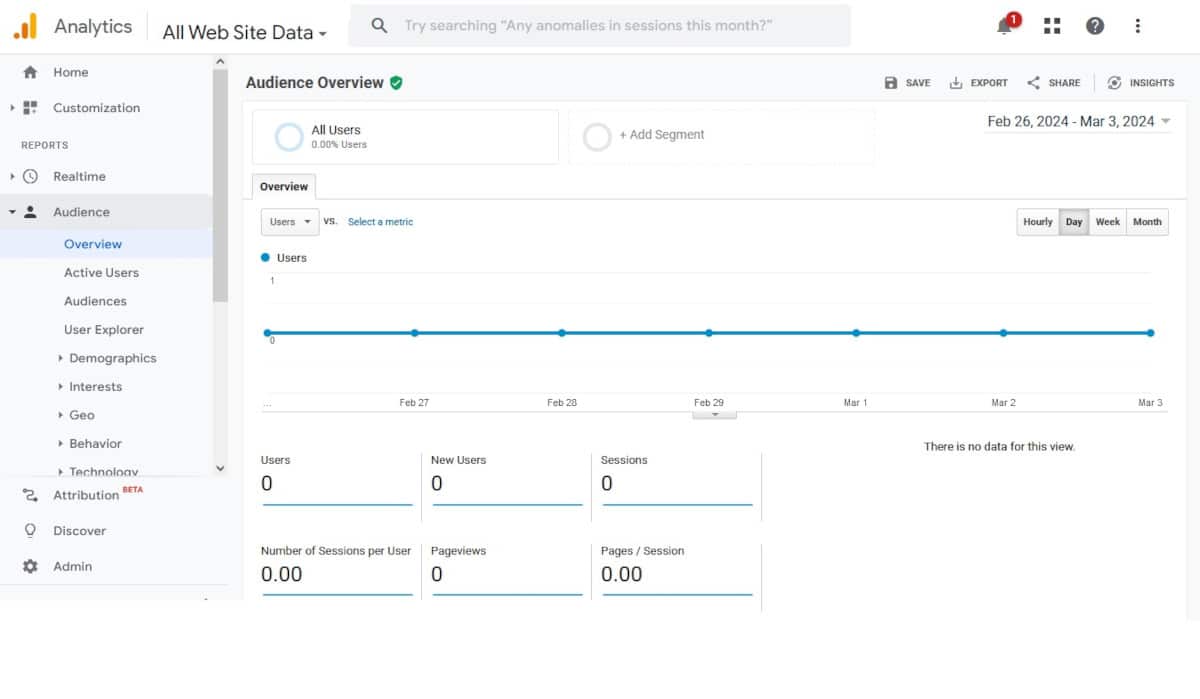The height and width of the screenshot is (699, 1200).
Task: Open the All Web Site Data selector
Action: (243, 31)
